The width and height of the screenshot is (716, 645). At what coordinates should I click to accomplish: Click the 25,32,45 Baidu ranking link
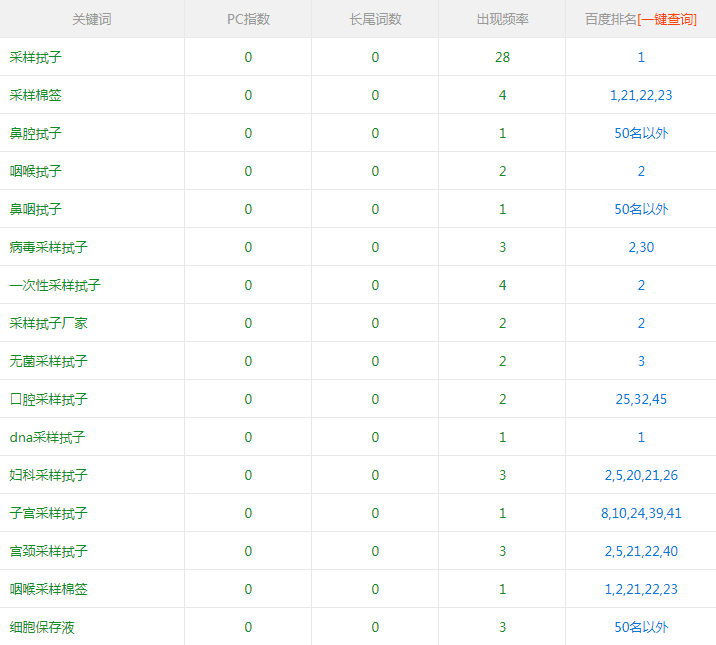[x=641, y=399]
